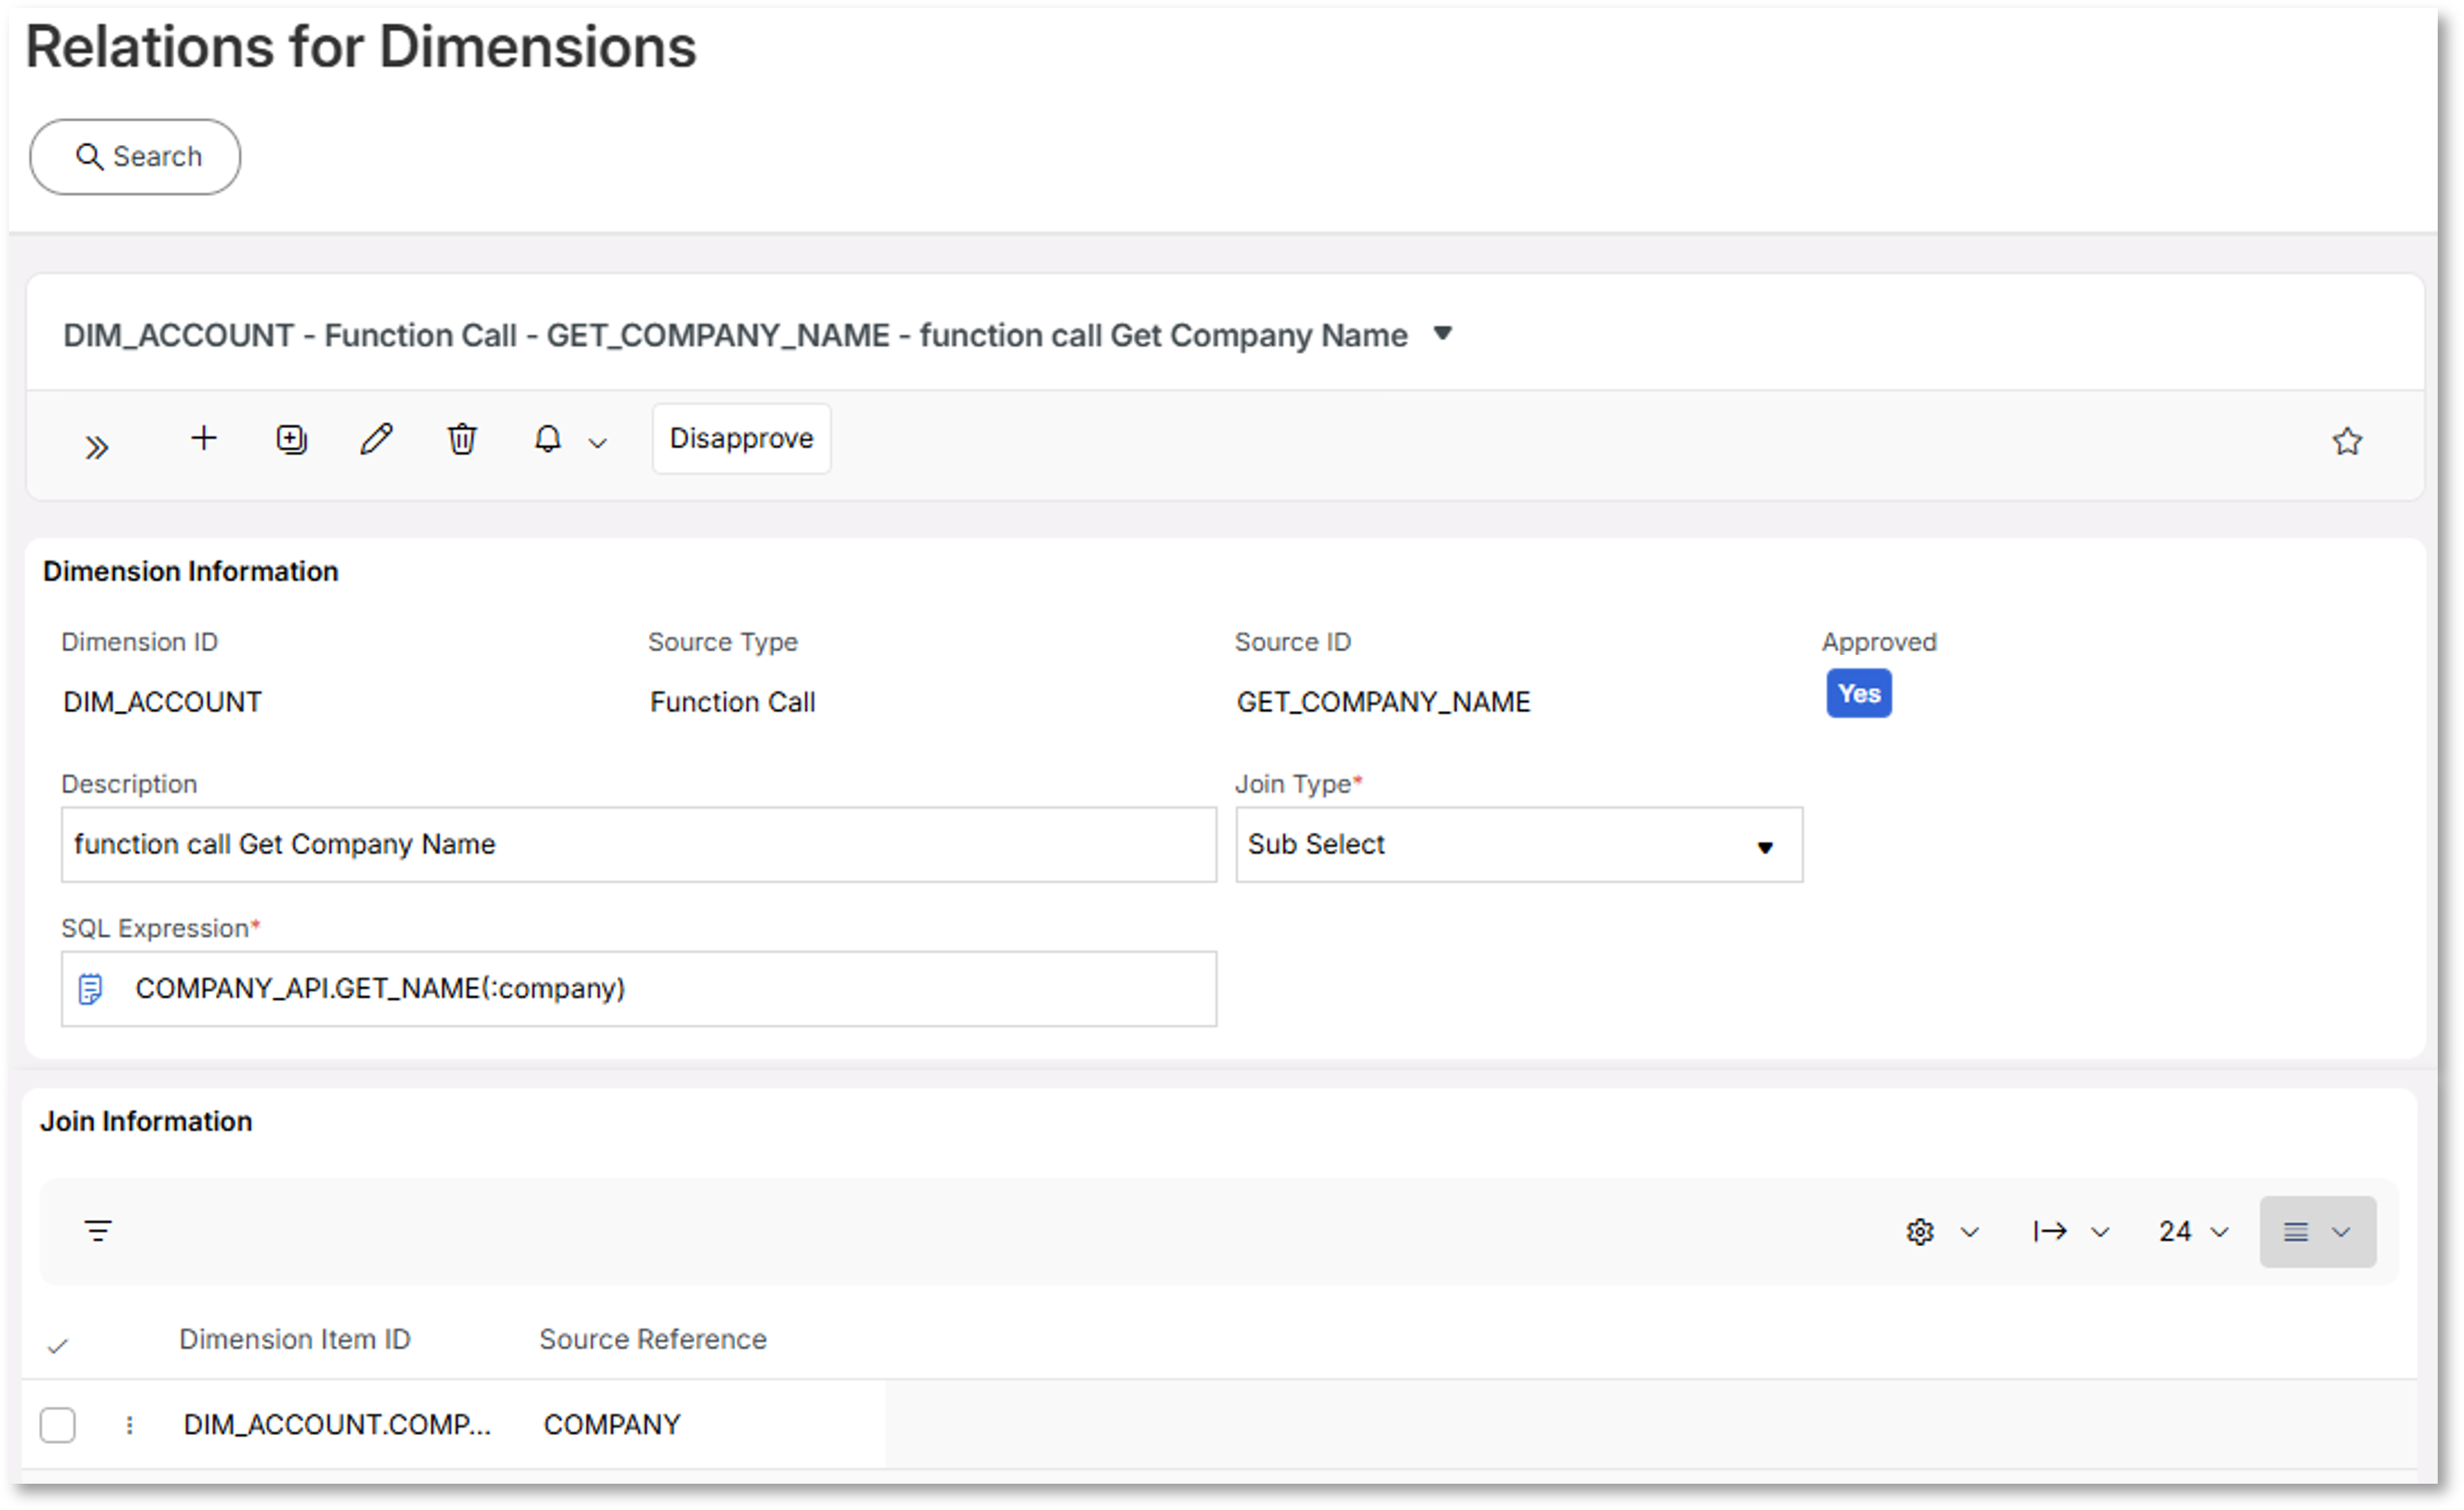Open the SQL Expression editor icon
The width and height of the screenshot is (2464, 1510).
click(90, 989)
